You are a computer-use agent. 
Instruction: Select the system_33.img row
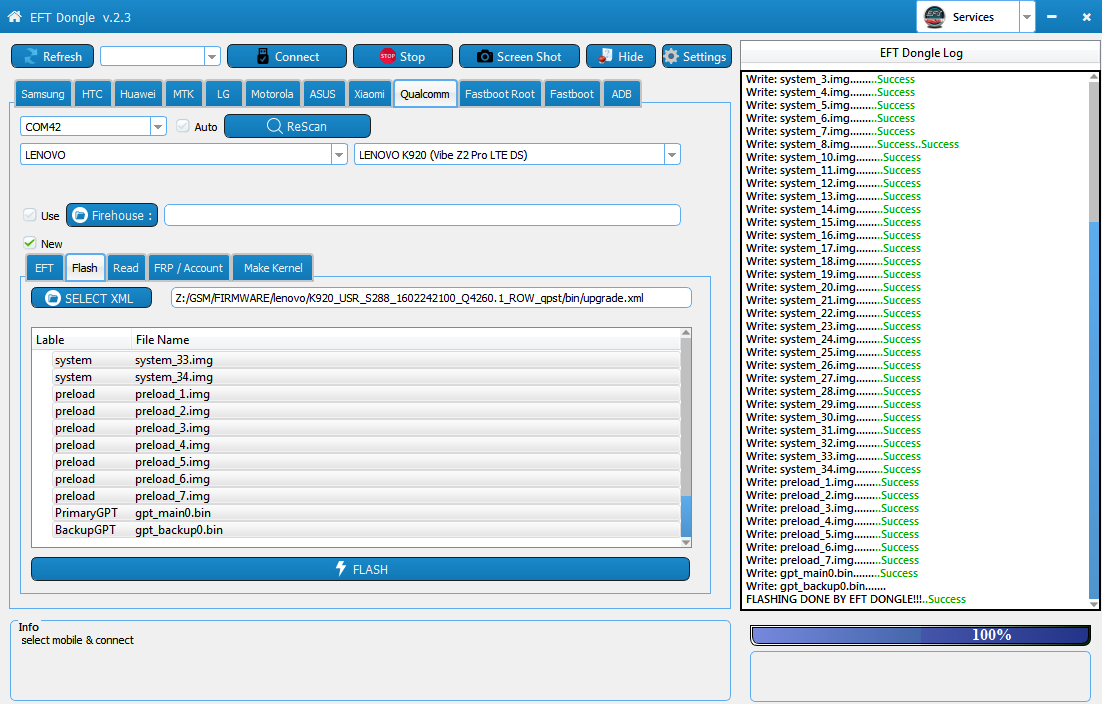coord(366,360)
